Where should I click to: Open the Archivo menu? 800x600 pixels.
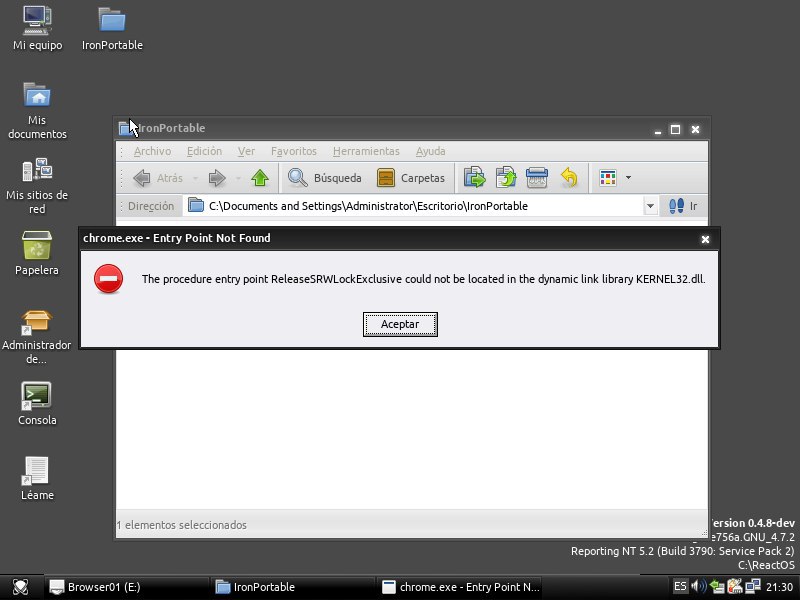(x=152, y=152)
